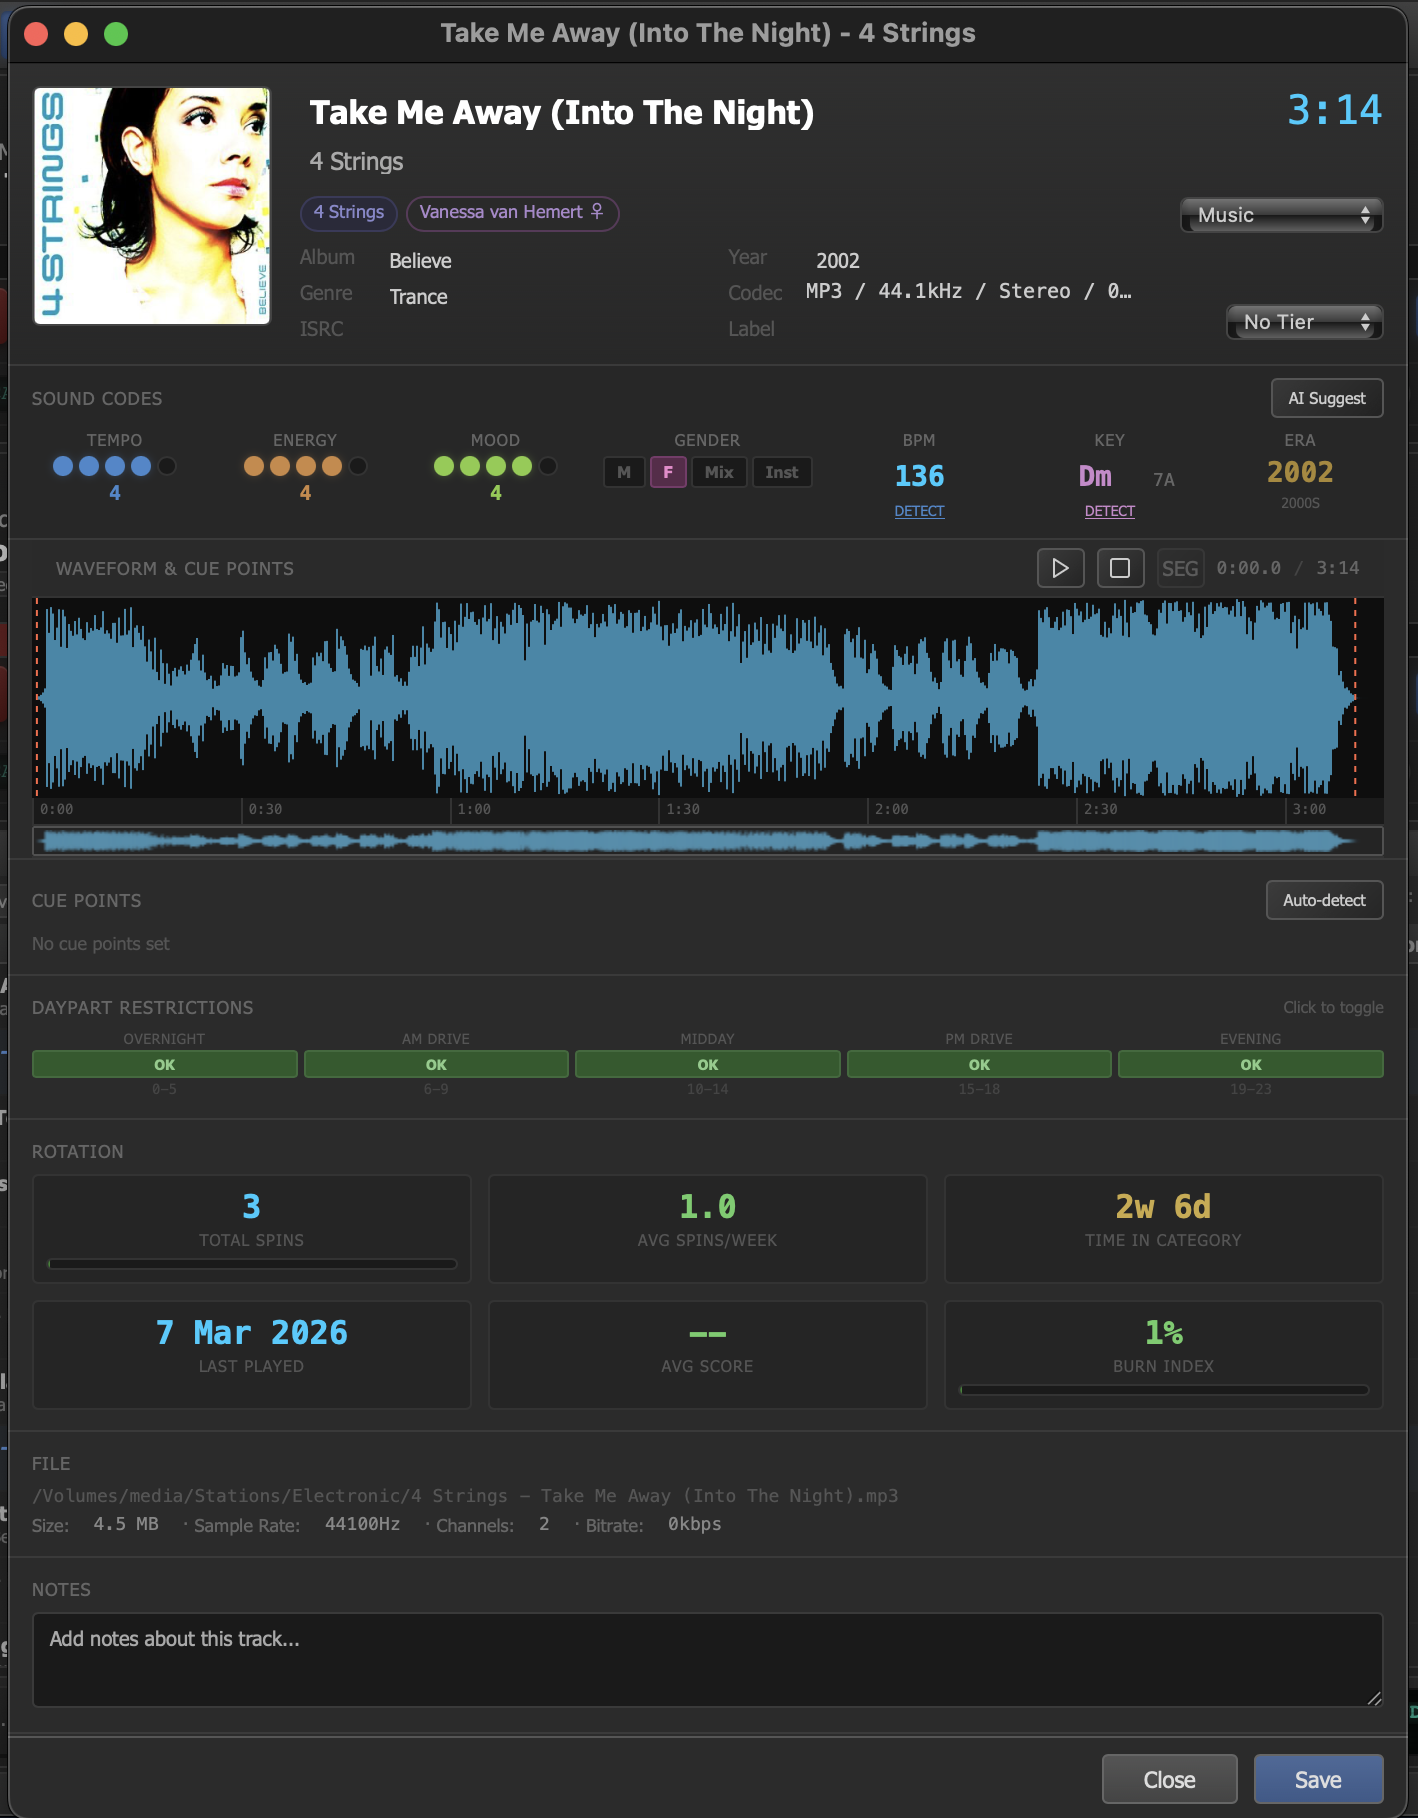Click DETECT link under BPM
This screenshot has width=1418, height=1818.
(x=919, y=511)
